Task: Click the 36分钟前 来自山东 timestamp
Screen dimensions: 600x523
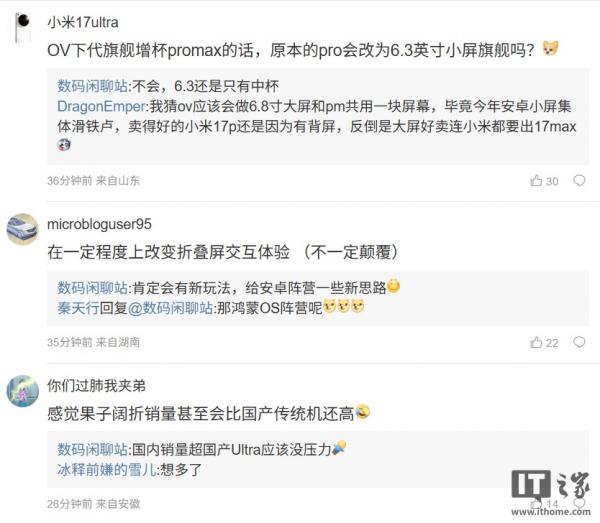Action: (x=93, y=181)
